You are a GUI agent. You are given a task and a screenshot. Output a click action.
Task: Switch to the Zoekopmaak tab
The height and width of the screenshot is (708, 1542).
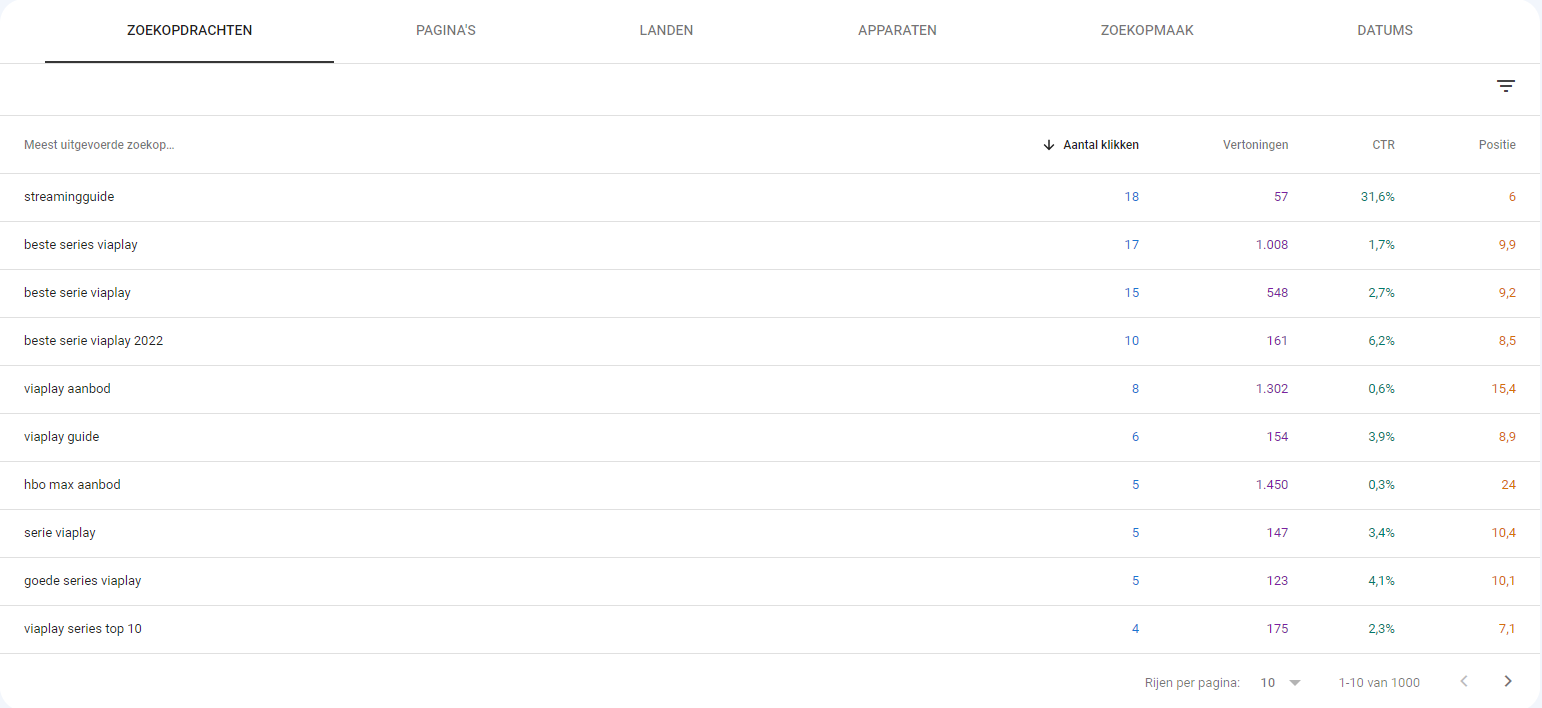1147,31
